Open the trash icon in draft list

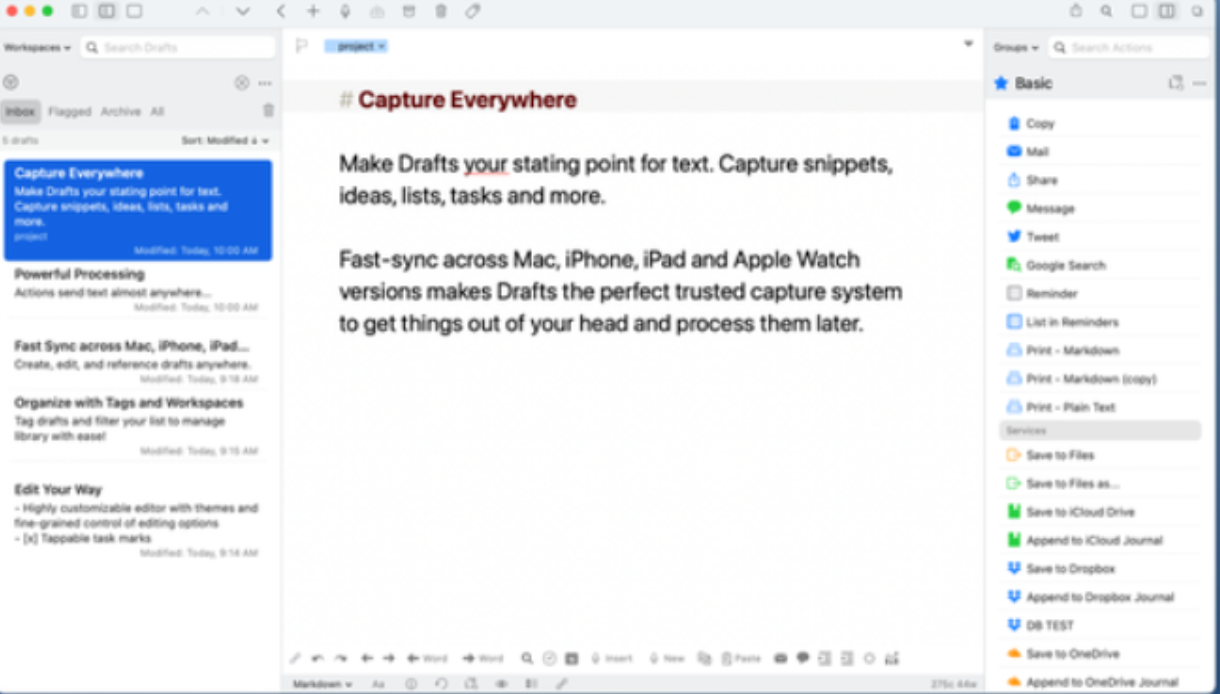(x=268, y=111)
